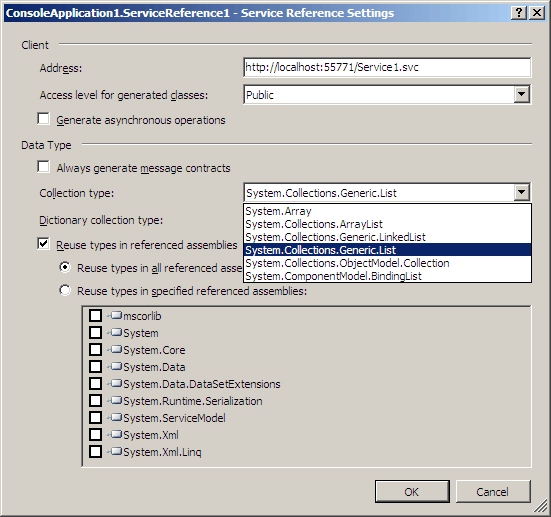Open the Access level dropdown arrow
The height and width of the screenshot is (517, 551).
pyautogui.click(x=522, y=94)
